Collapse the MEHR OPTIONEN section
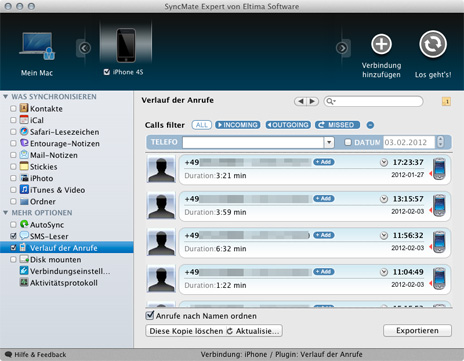This screenshot has height=361, width=464. tap(6, 213)
